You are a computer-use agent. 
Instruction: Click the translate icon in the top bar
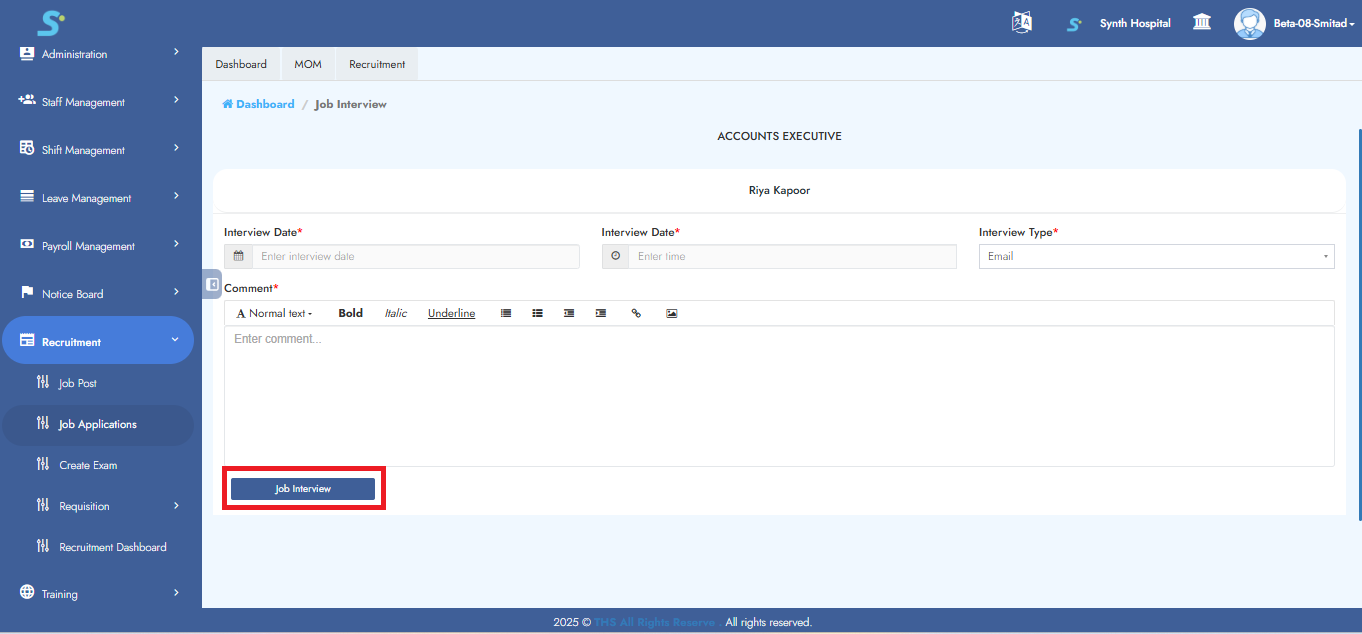1021,22
